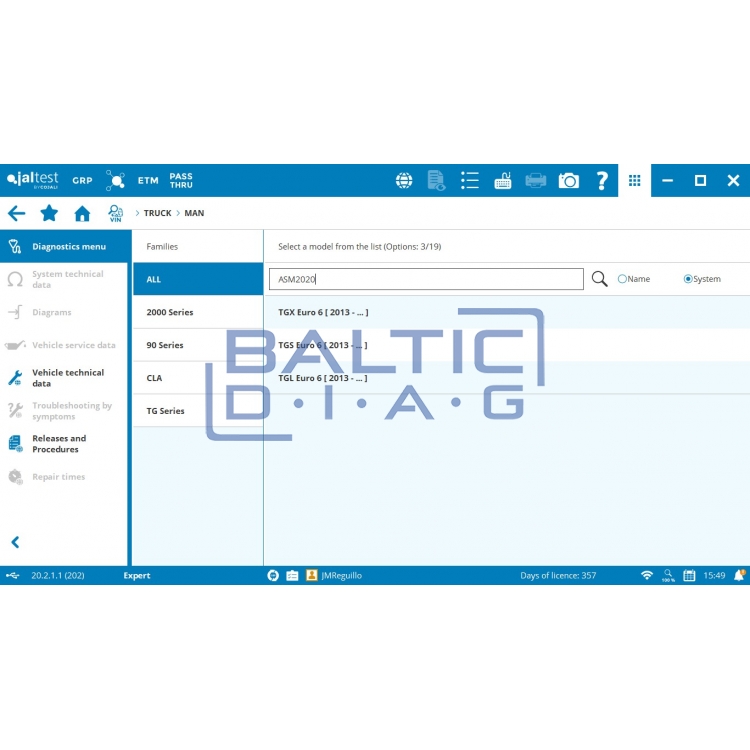This screenshot has height=750, width=750.
Task: Click the printer icon
Action: (536, 180)
